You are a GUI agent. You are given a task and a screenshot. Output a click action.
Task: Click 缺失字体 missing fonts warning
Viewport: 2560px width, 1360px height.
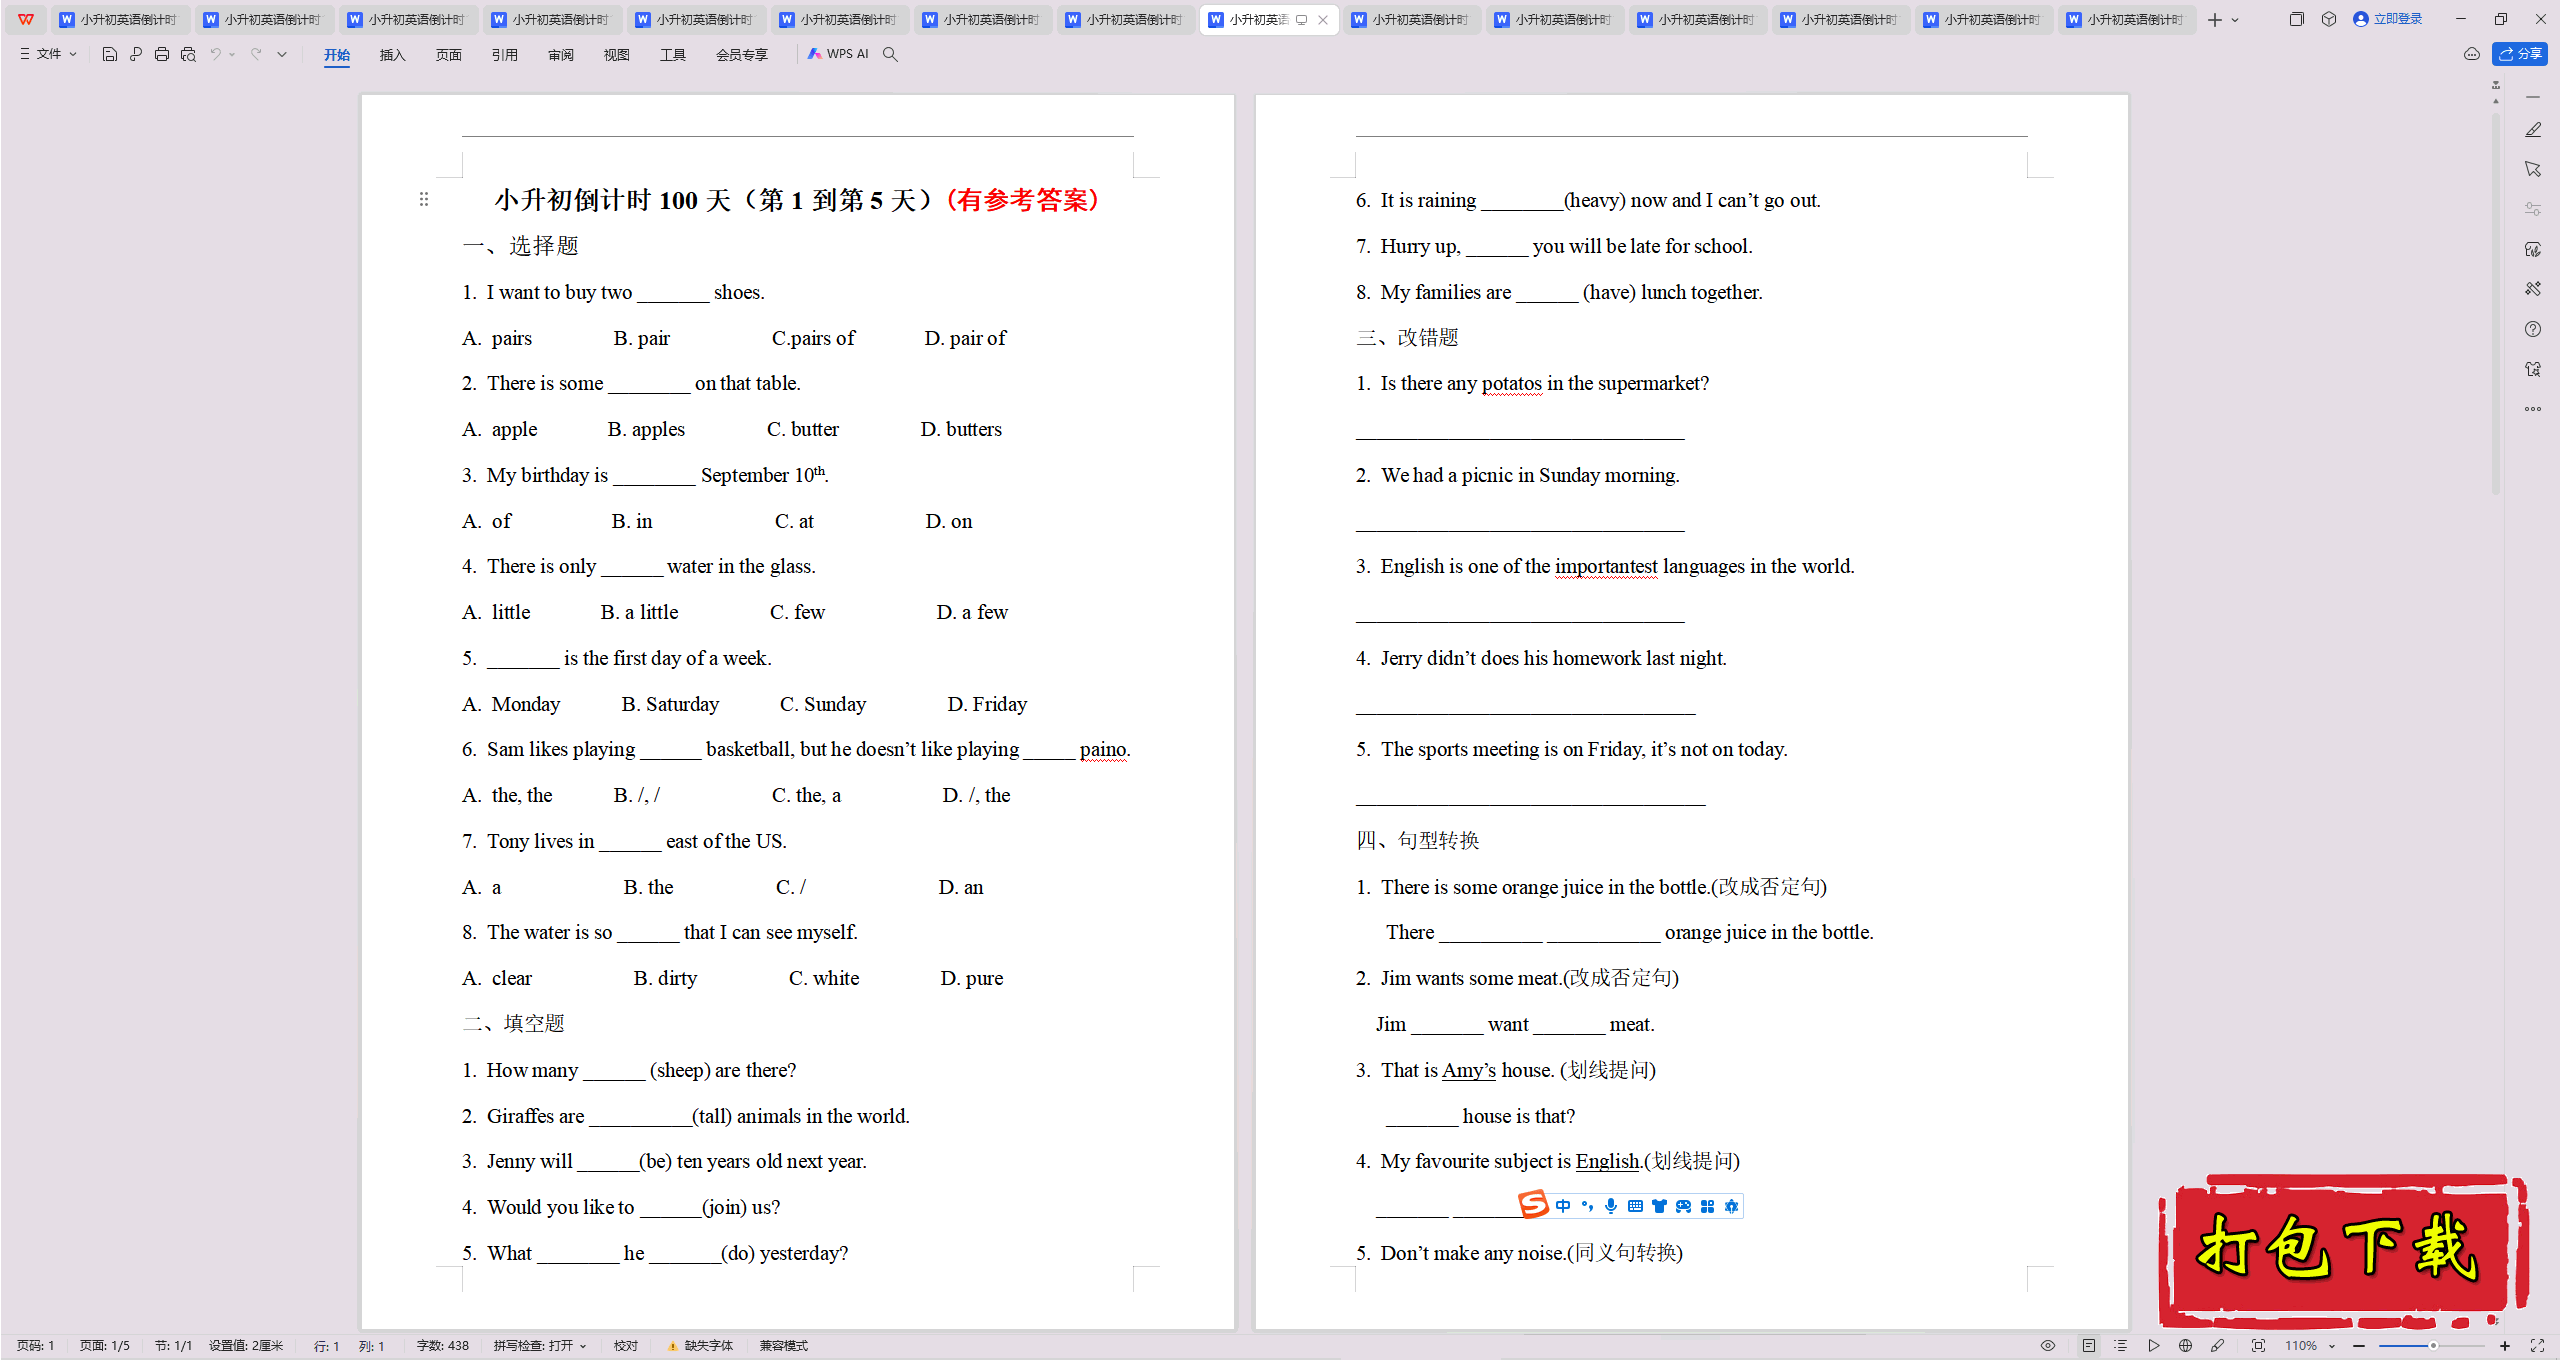pos(701,1346)
